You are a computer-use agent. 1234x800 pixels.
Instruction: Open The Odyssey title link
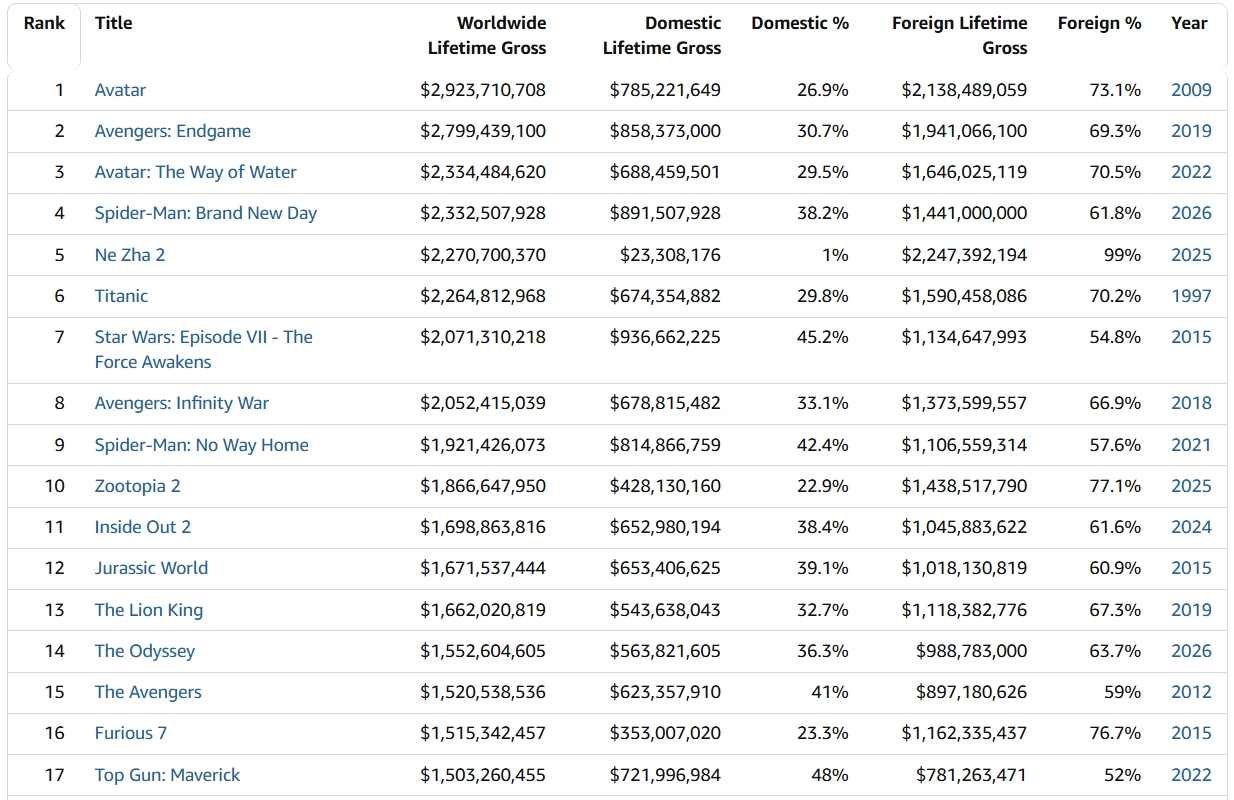coord(145,651)
